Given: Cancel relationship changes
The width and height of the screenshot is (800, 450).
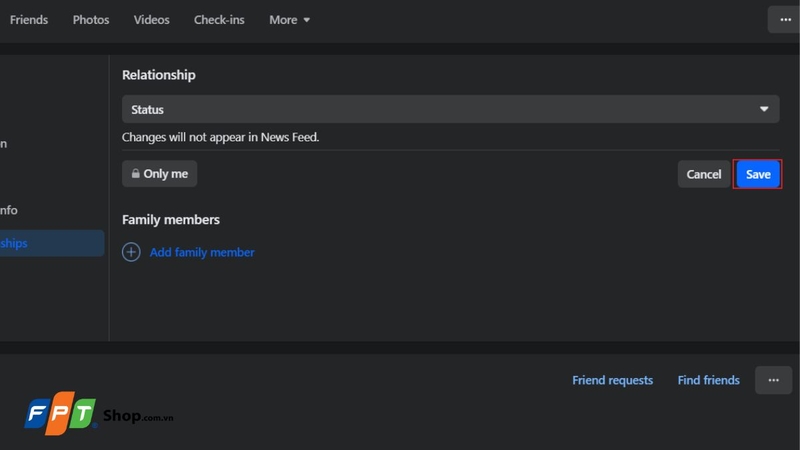Looking at the screenshot, I should click(704, 174).
